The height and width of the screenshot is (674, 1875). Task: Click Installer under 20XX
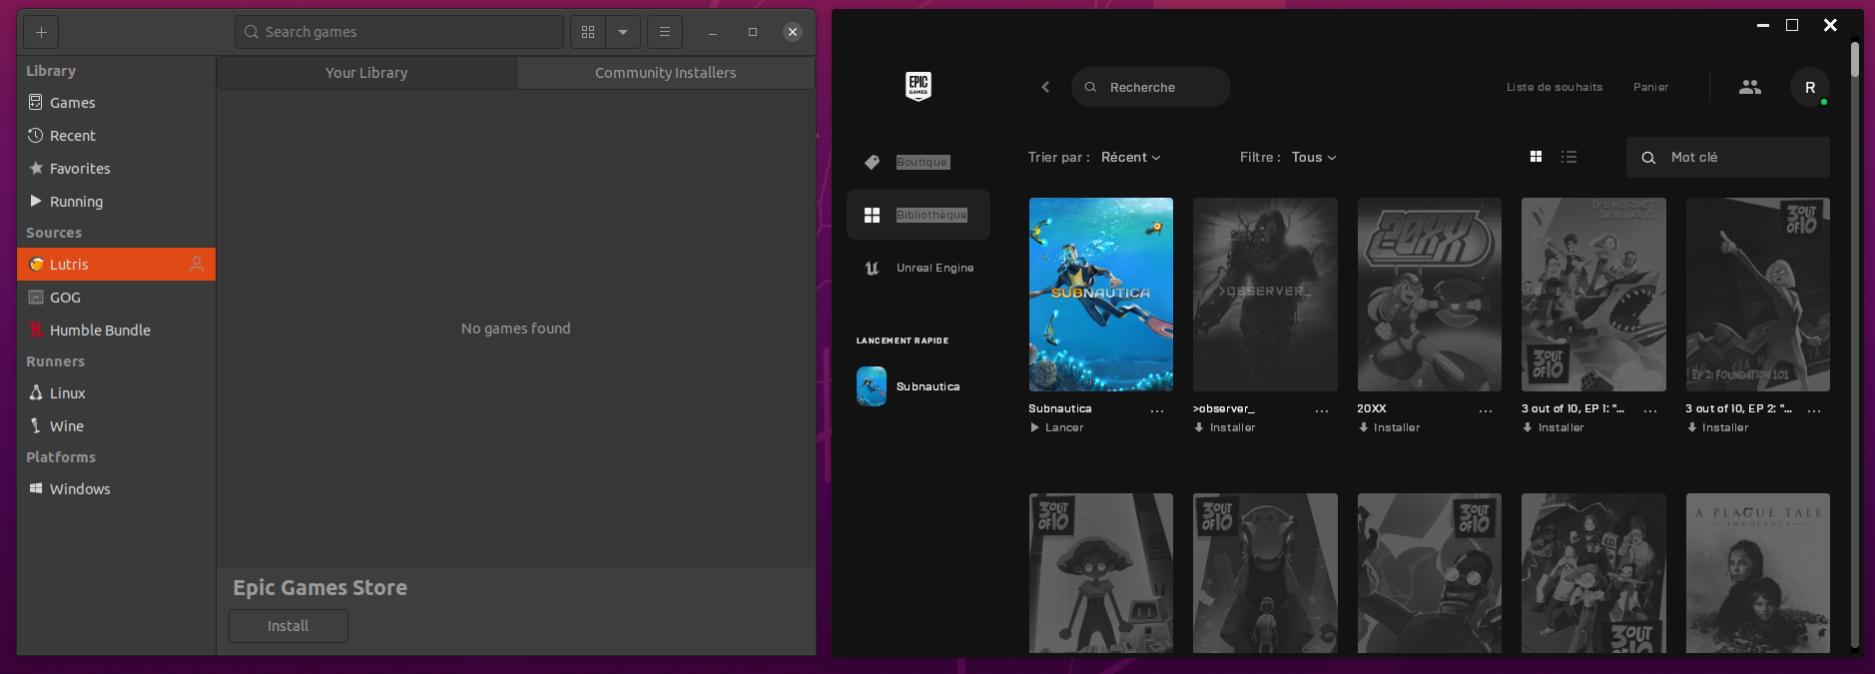pos(1389,427)
